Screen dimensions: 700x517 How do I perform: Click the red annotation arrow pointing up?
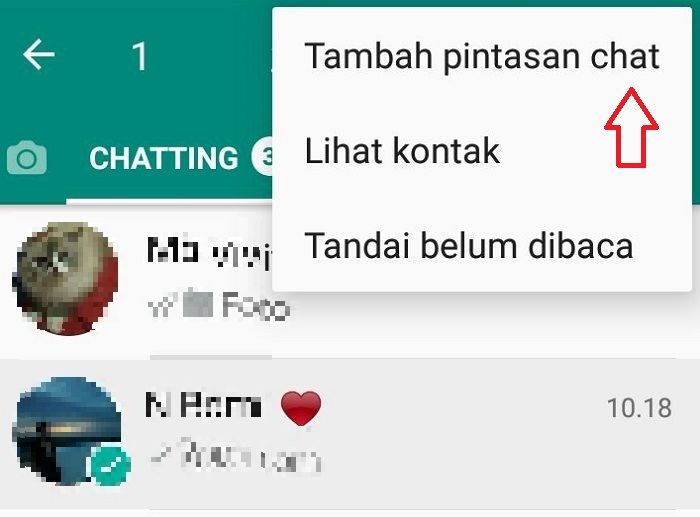tap(631, 128)
